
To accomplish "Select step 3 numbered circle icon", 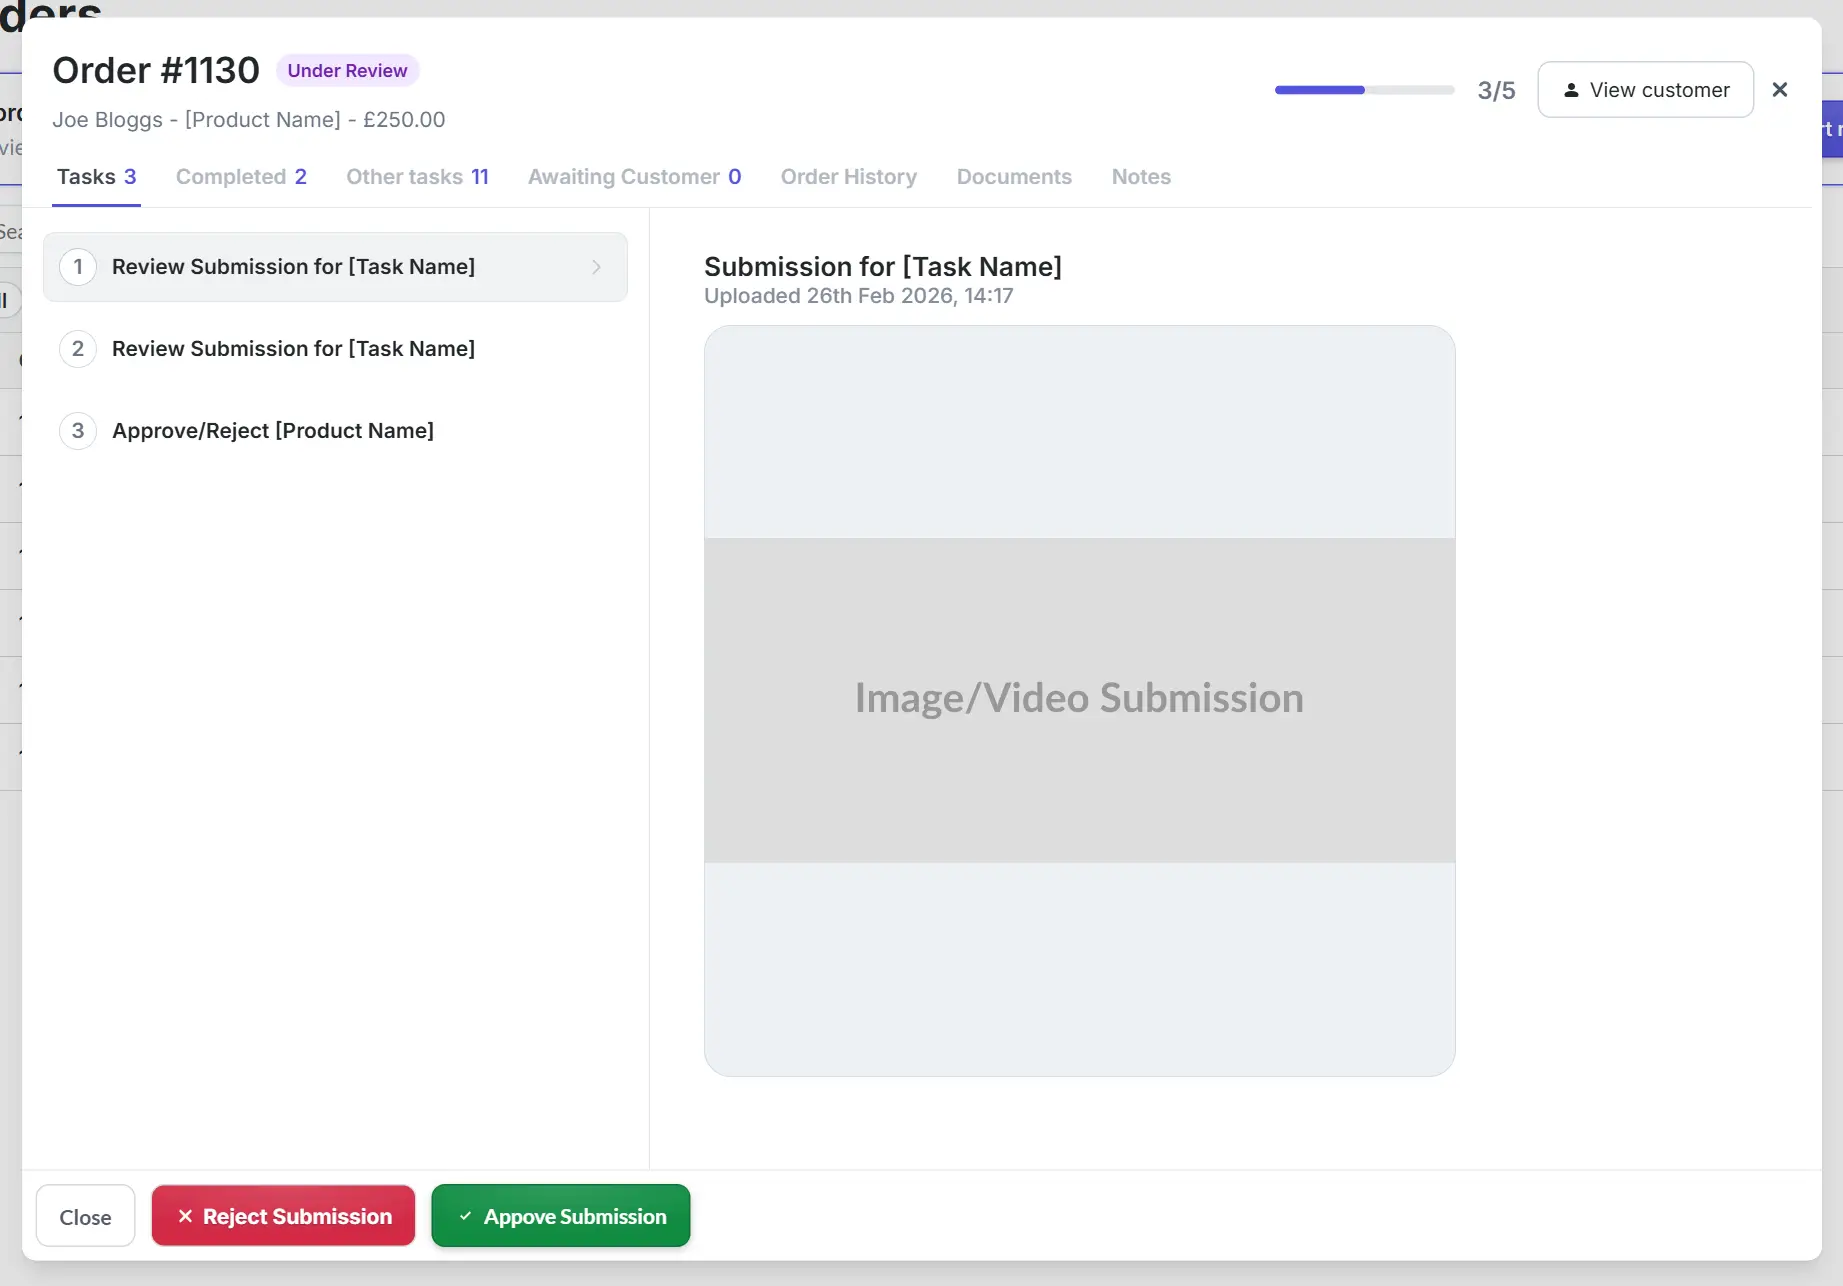I will (78, 430).
